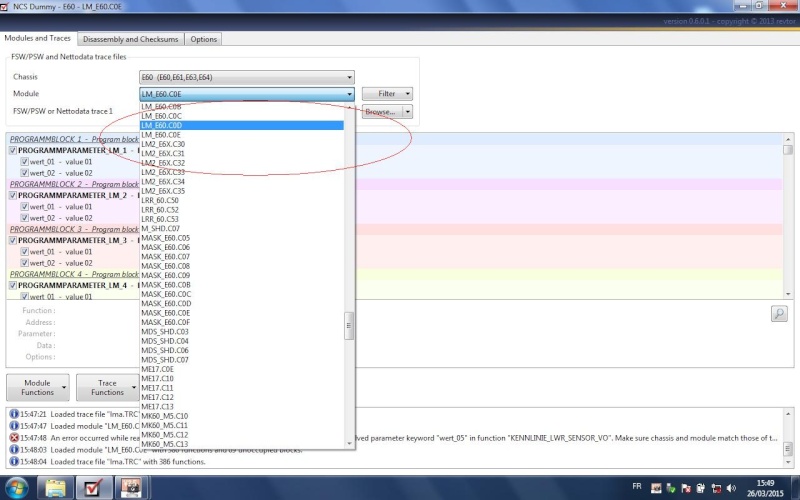800x500 pixels.
Task: Open the Browse button dropdown arrow
Action: click(x=407, y=111)
